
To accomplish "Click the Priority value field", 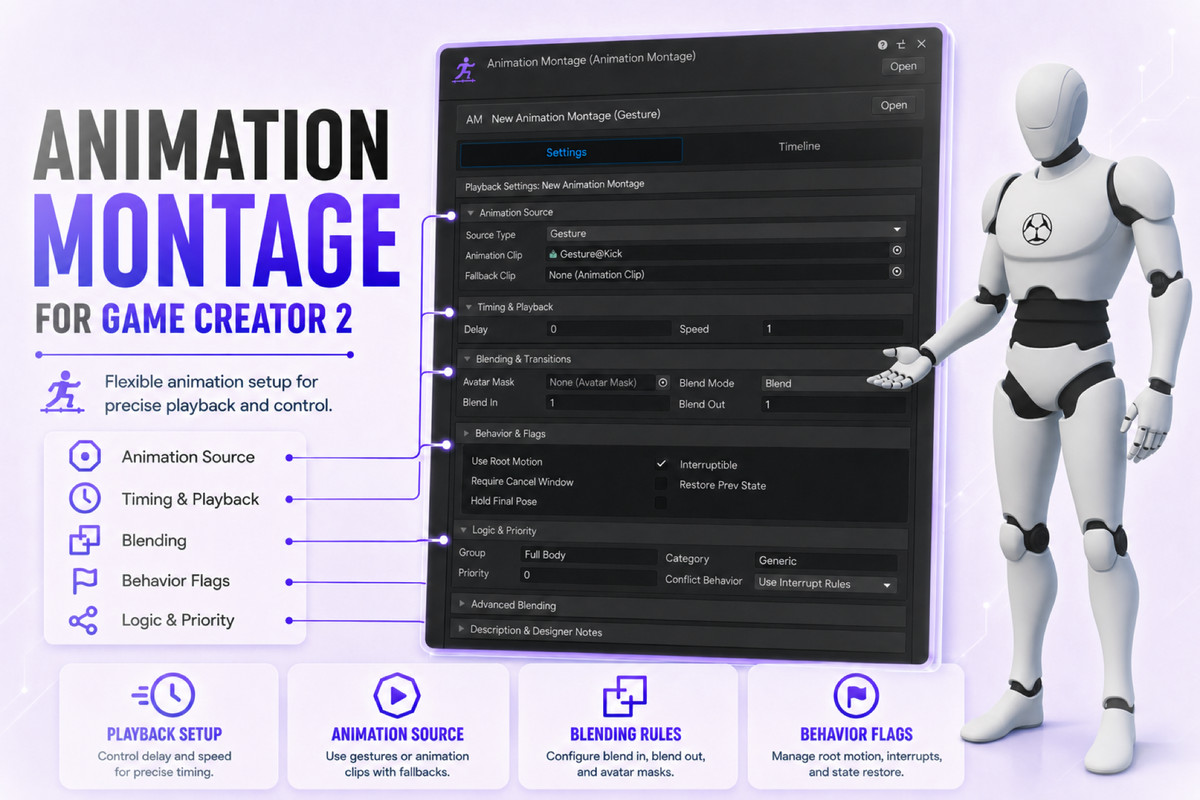I will [x=588, y=575].
